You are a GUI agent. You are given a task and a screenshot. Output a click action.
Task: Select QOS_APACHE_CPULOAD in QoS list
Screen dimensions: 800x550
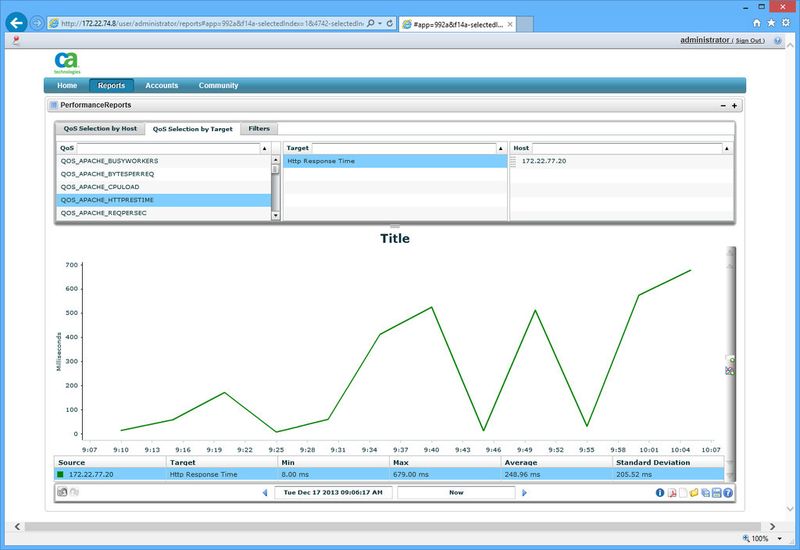pyautogui.click(x=164, y=187)
